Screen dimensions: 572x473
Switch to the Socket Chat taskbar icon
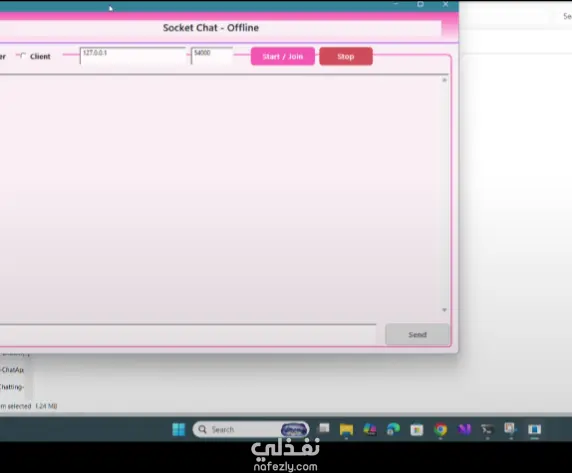click(534, 429)
